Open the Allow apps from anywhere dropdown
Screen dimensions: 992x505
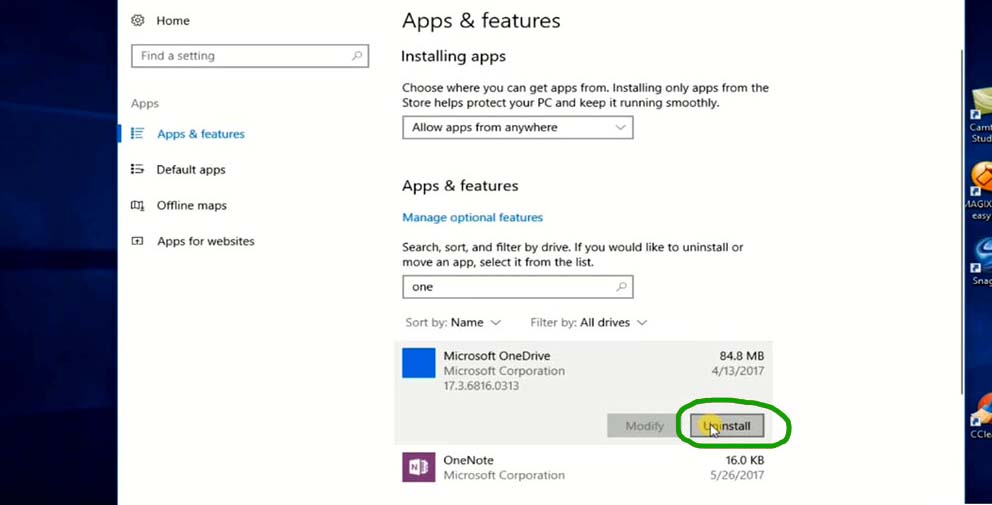coord(518,127)
